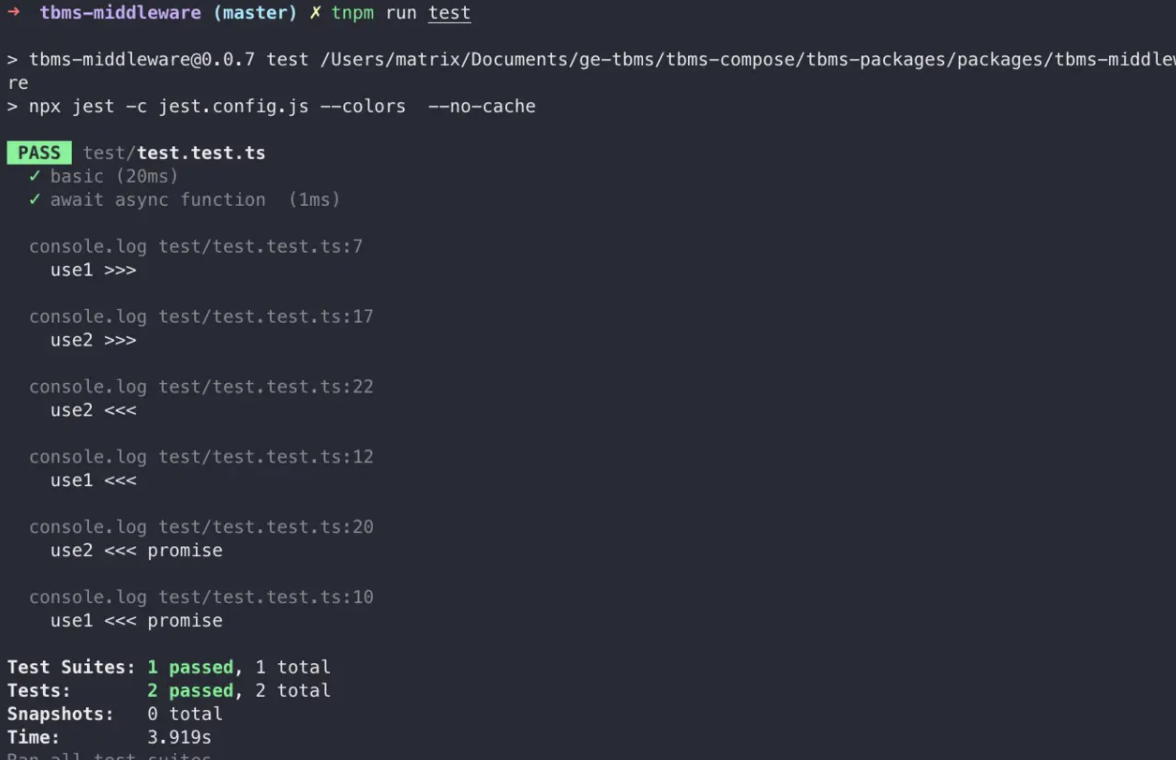Jump to test.test.ts:22 log source
1176x760 pixels.
coord(265,386)
